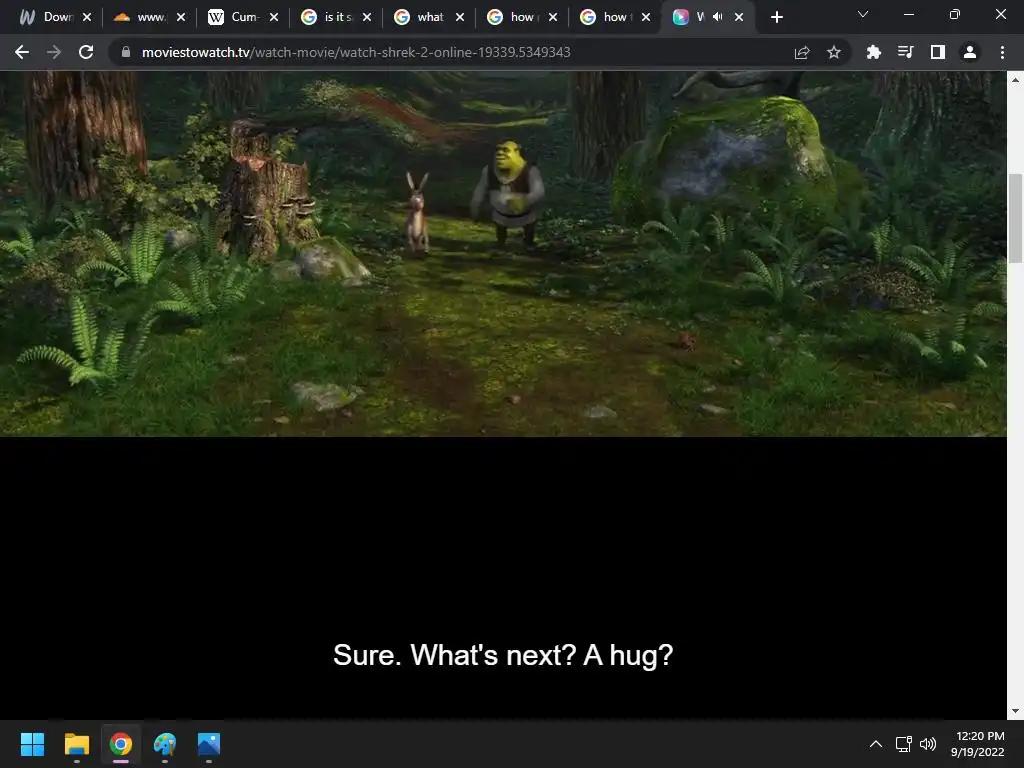Viewport: 1024px width, 768px height.
Task: Open the Extensions puzzle menu
Action: 873,52
